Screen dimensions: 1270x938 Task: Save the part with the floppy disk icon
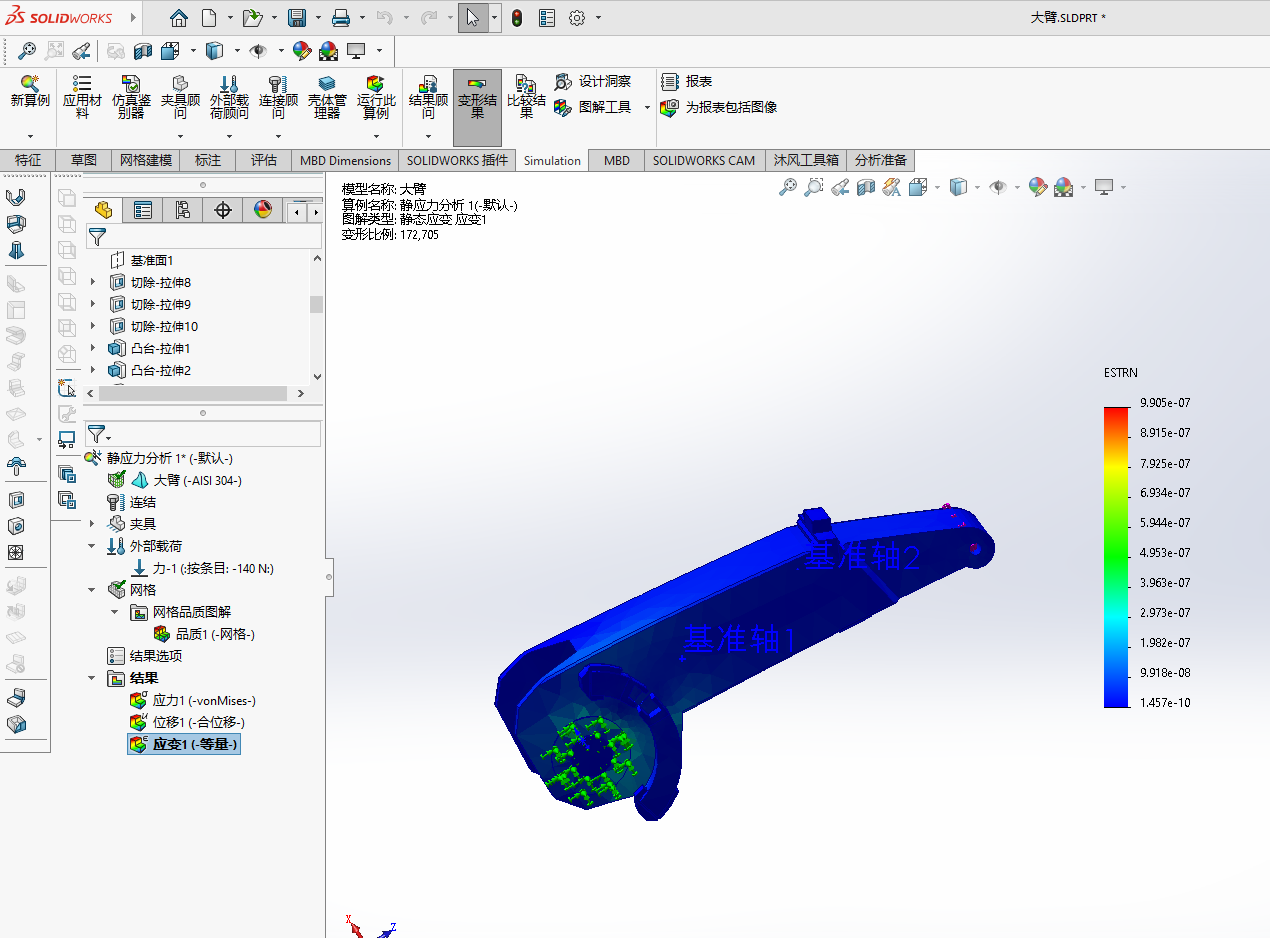[x=296, y=18]
